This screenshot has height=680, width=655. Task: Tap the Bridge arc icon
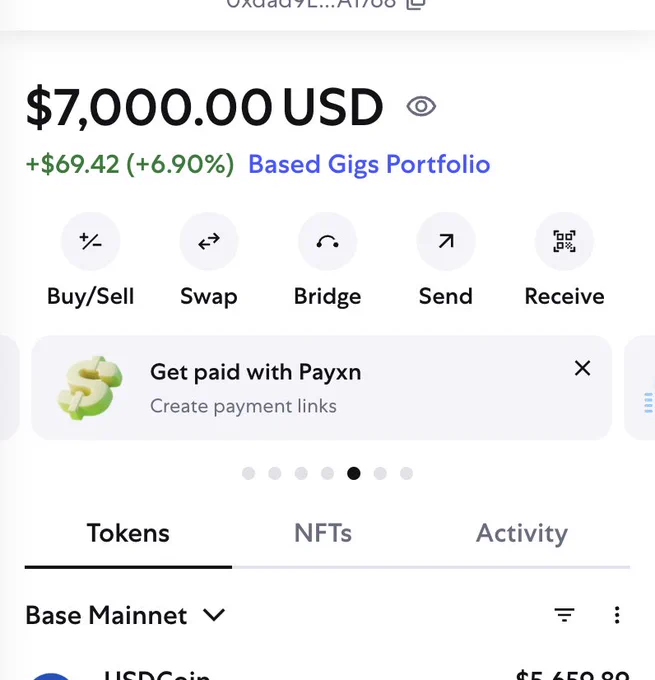point(328,241)
